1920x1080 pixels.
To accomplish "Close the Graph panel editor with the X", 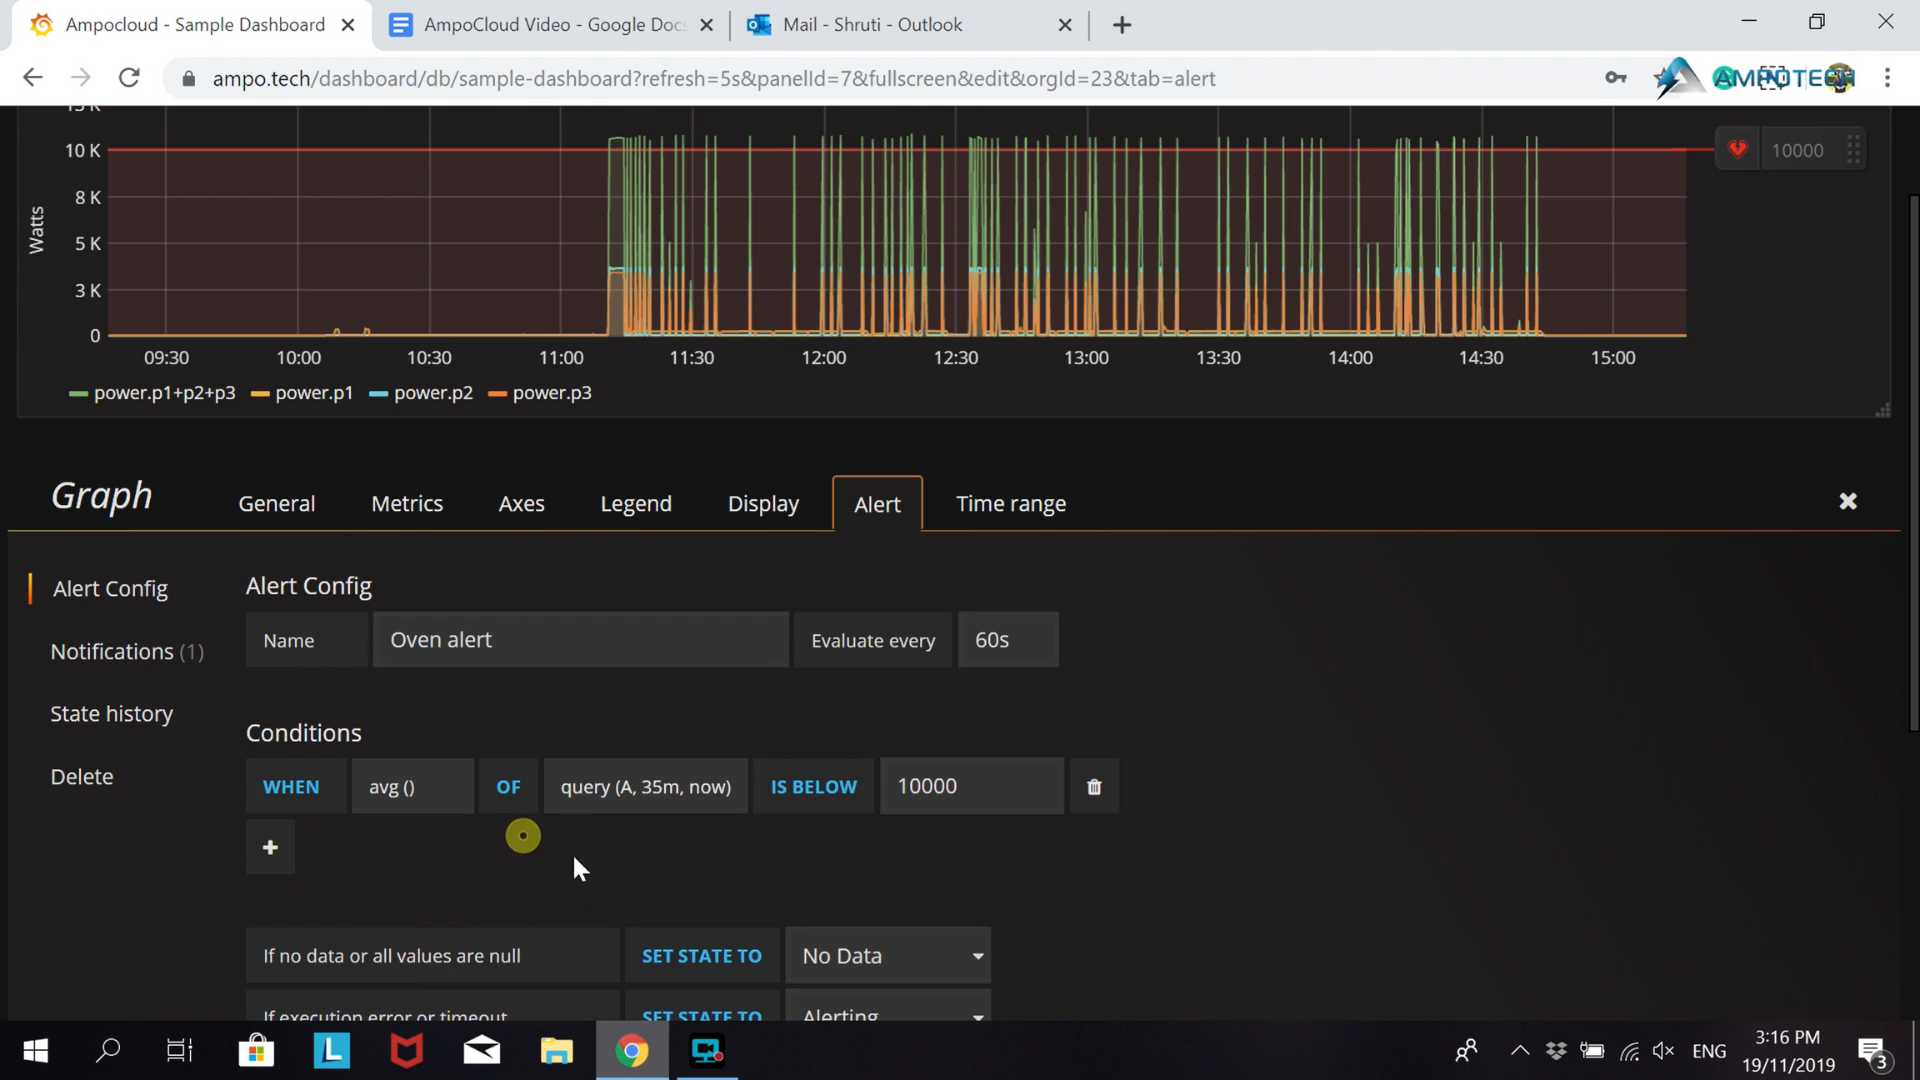I will click(x=1848, y=501).
